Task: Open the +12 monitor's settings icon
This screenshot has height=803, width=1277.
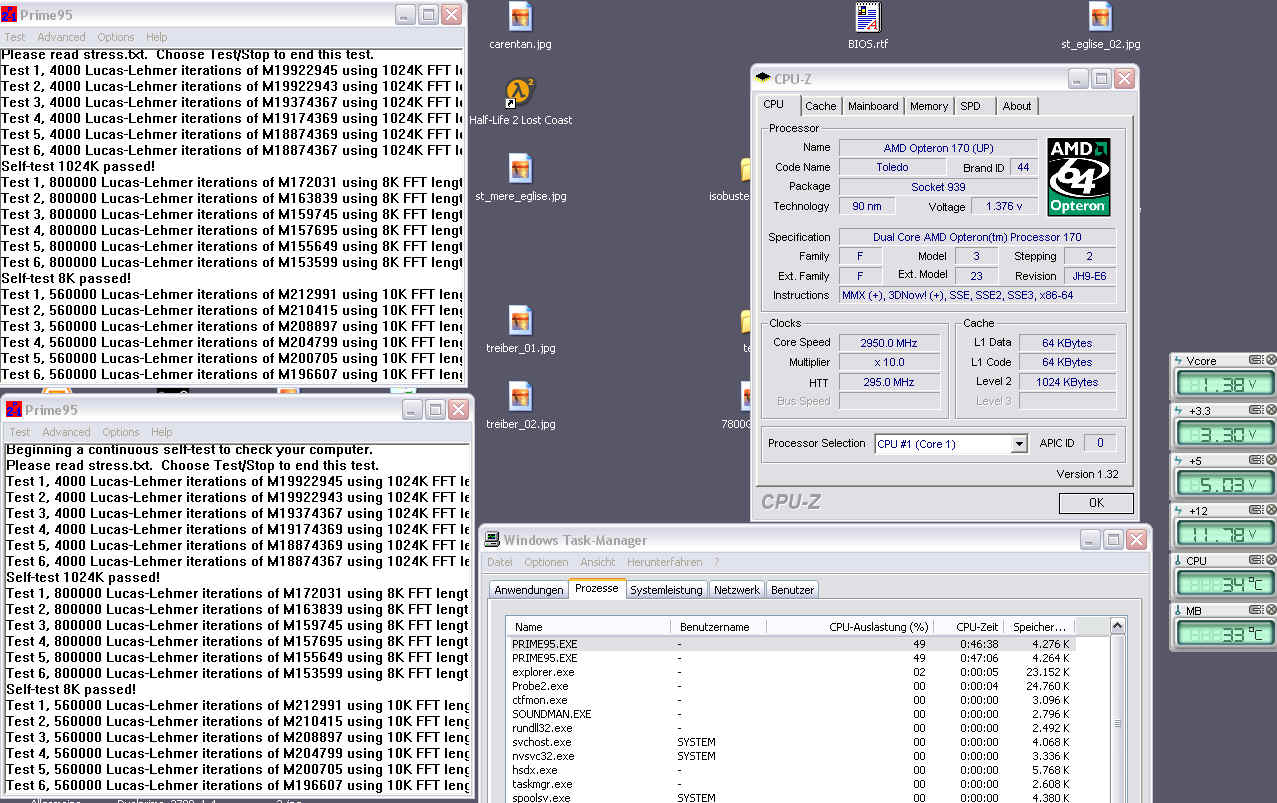Action: coord(1256,511)
